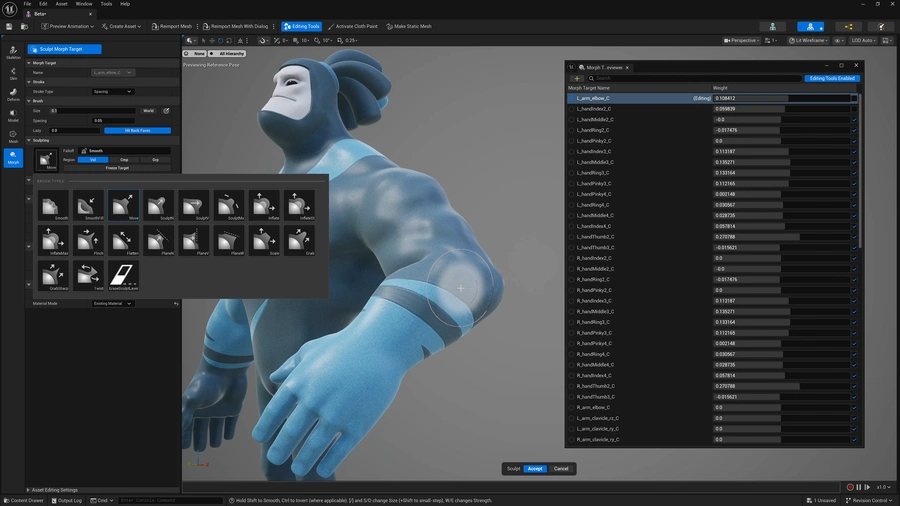Uncheck auto checkbox for L_handThumb2_C row
Image resolution: width=900 pixels, height=506 pixels.
[x=854, y=237]
